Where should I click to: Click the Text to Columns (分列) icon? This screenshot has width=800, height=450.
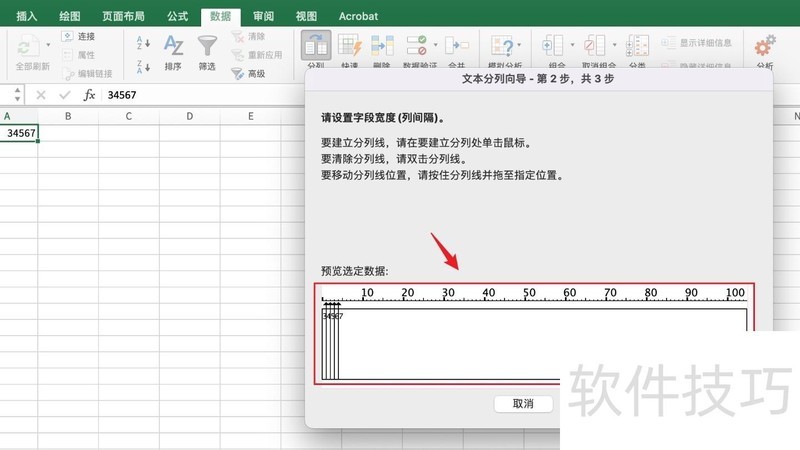coord(316,46)
